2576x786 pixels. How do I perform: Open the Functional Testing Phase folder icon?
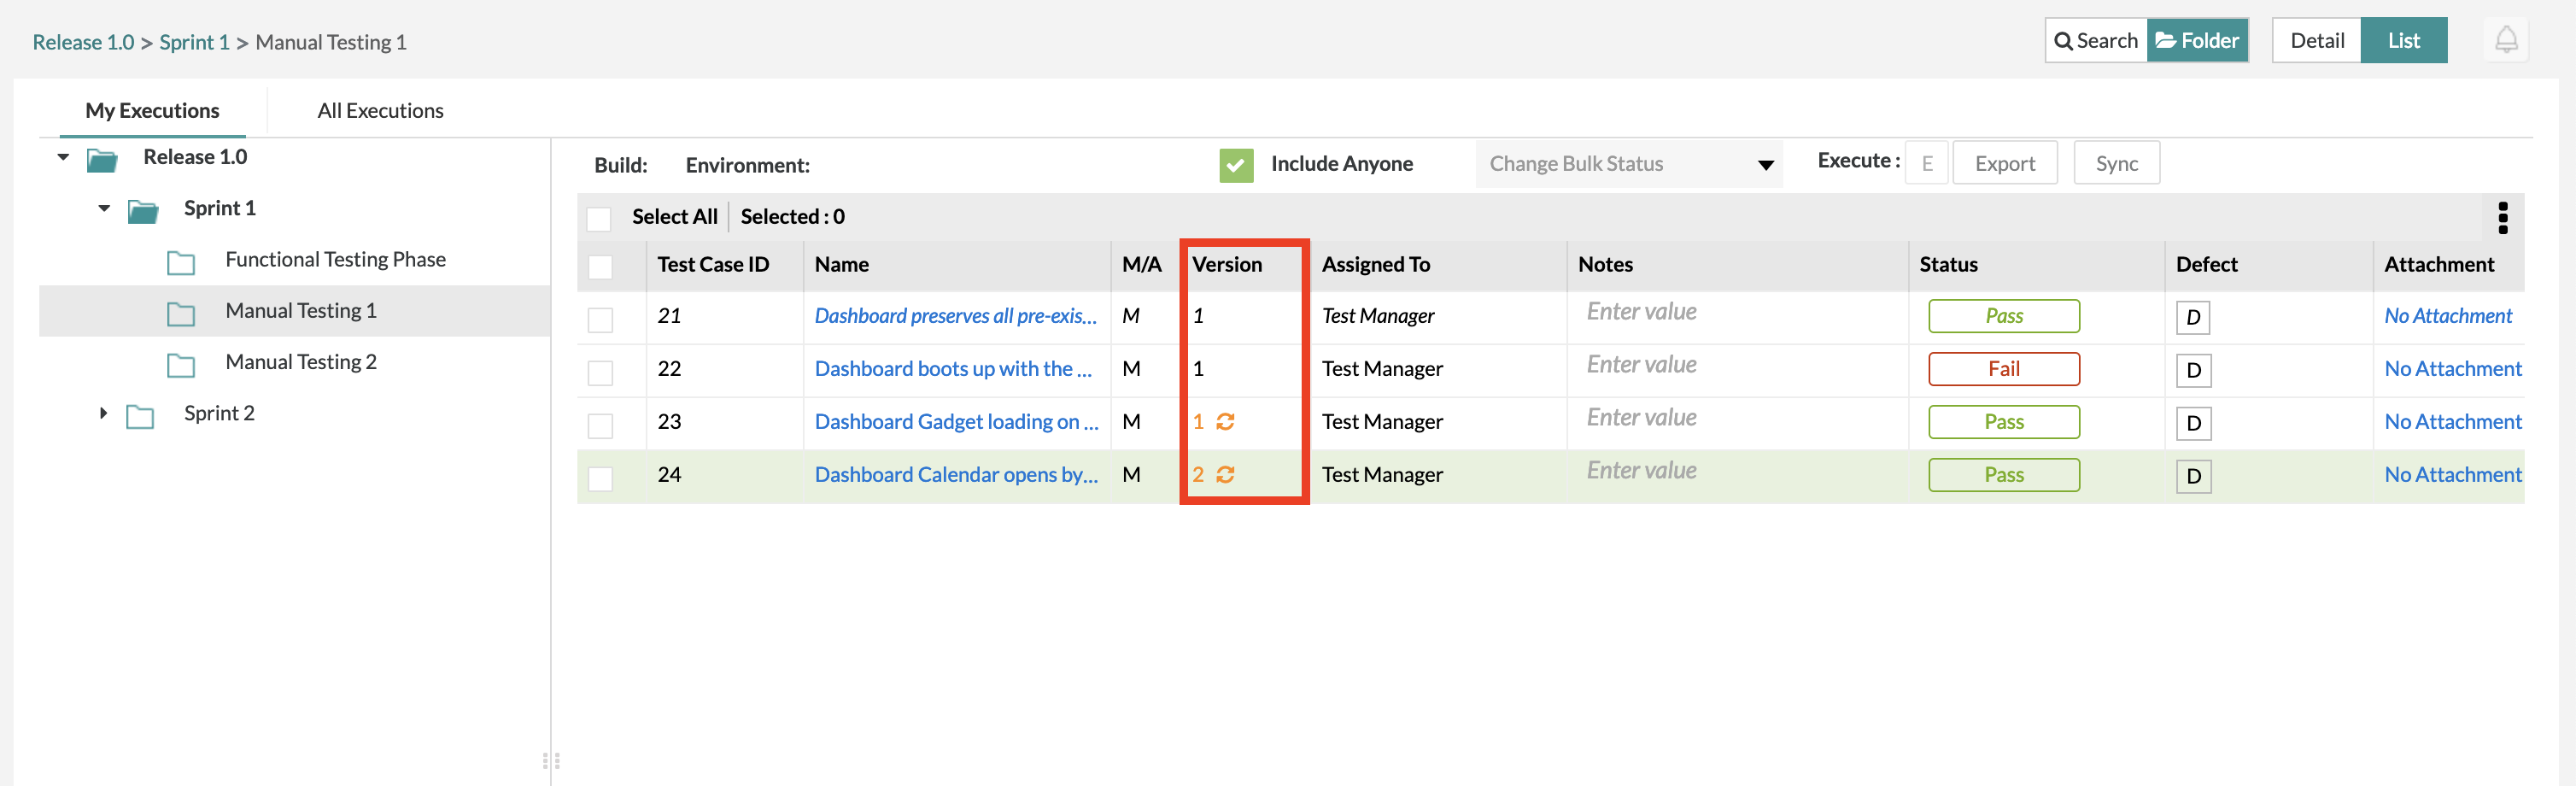pos(181,262)
